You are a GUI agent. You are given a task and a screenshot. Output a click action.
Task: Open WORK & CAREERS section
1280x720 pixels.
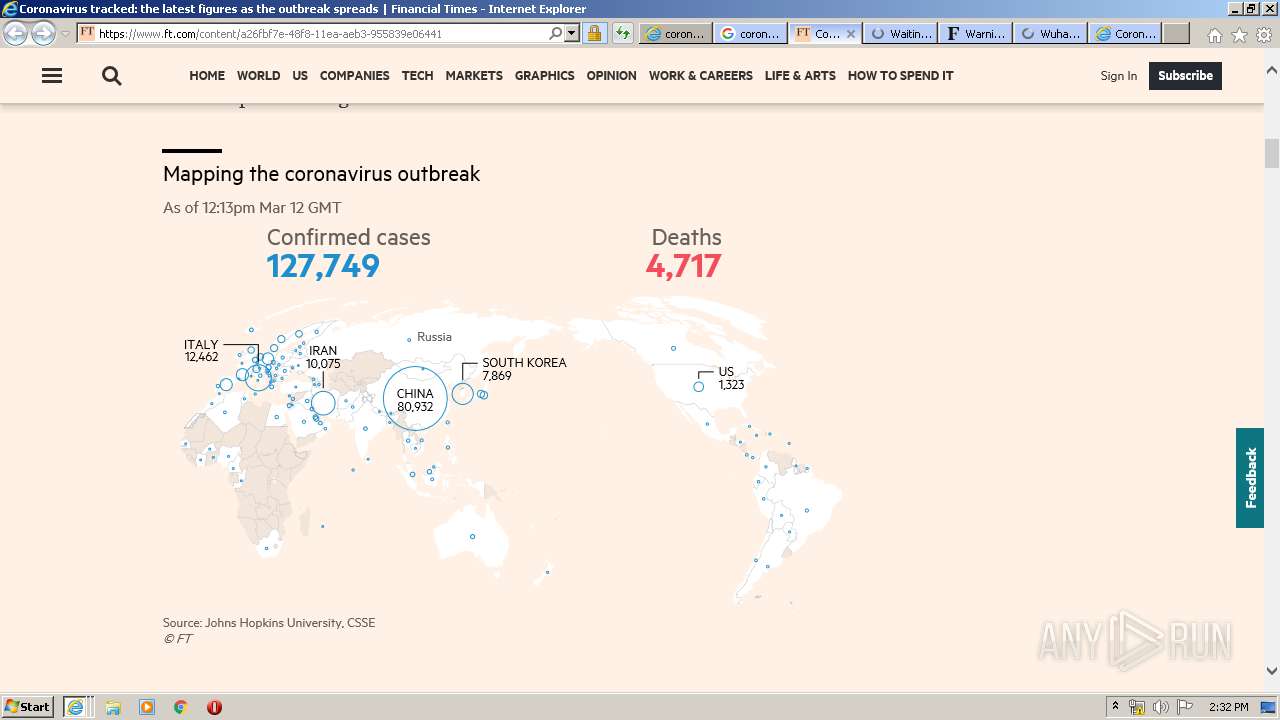coord(700,76)
